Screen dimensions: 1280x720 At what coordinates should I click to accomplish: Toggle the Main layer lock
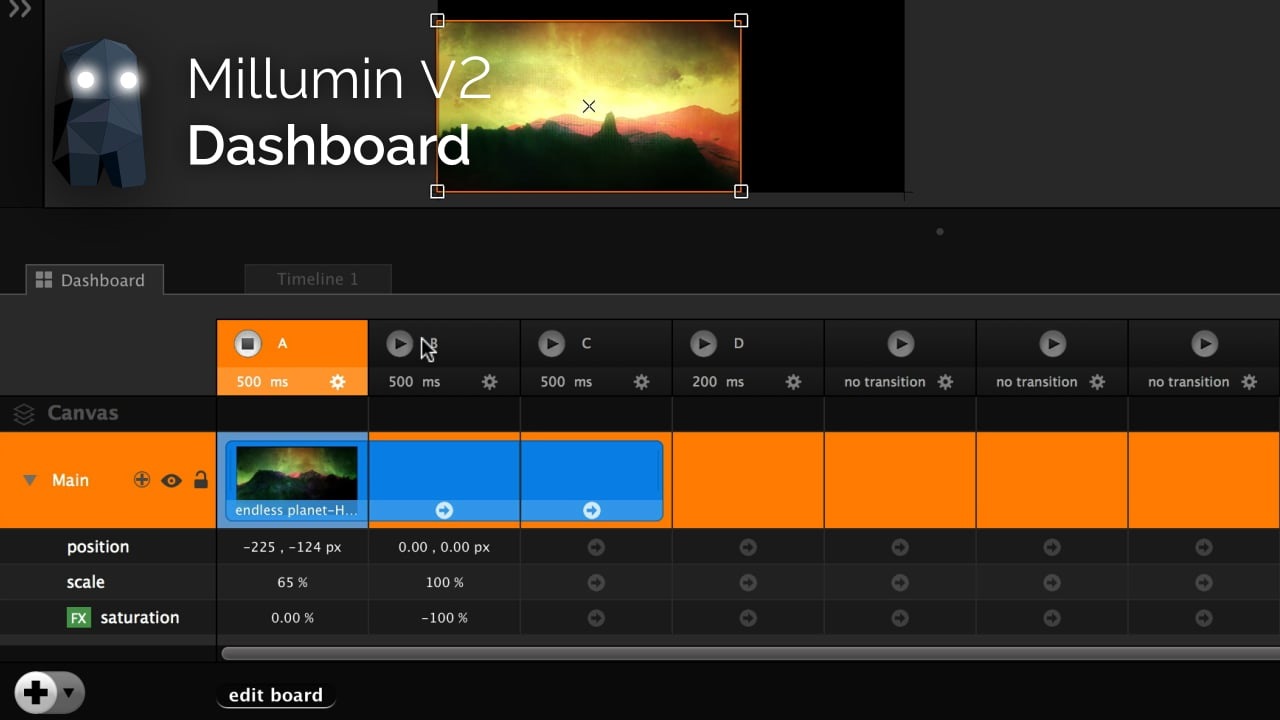[201, 479]
